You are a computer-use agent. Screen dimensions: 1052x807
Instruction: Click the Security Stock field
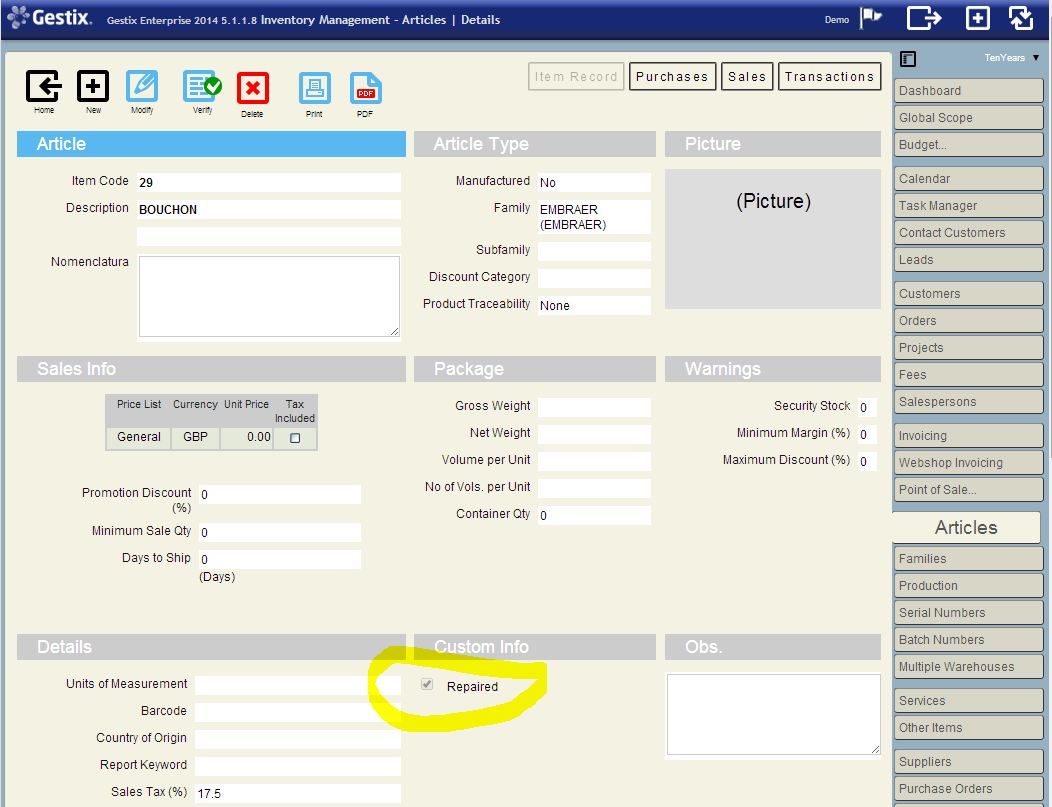click(x=867, y=407)
